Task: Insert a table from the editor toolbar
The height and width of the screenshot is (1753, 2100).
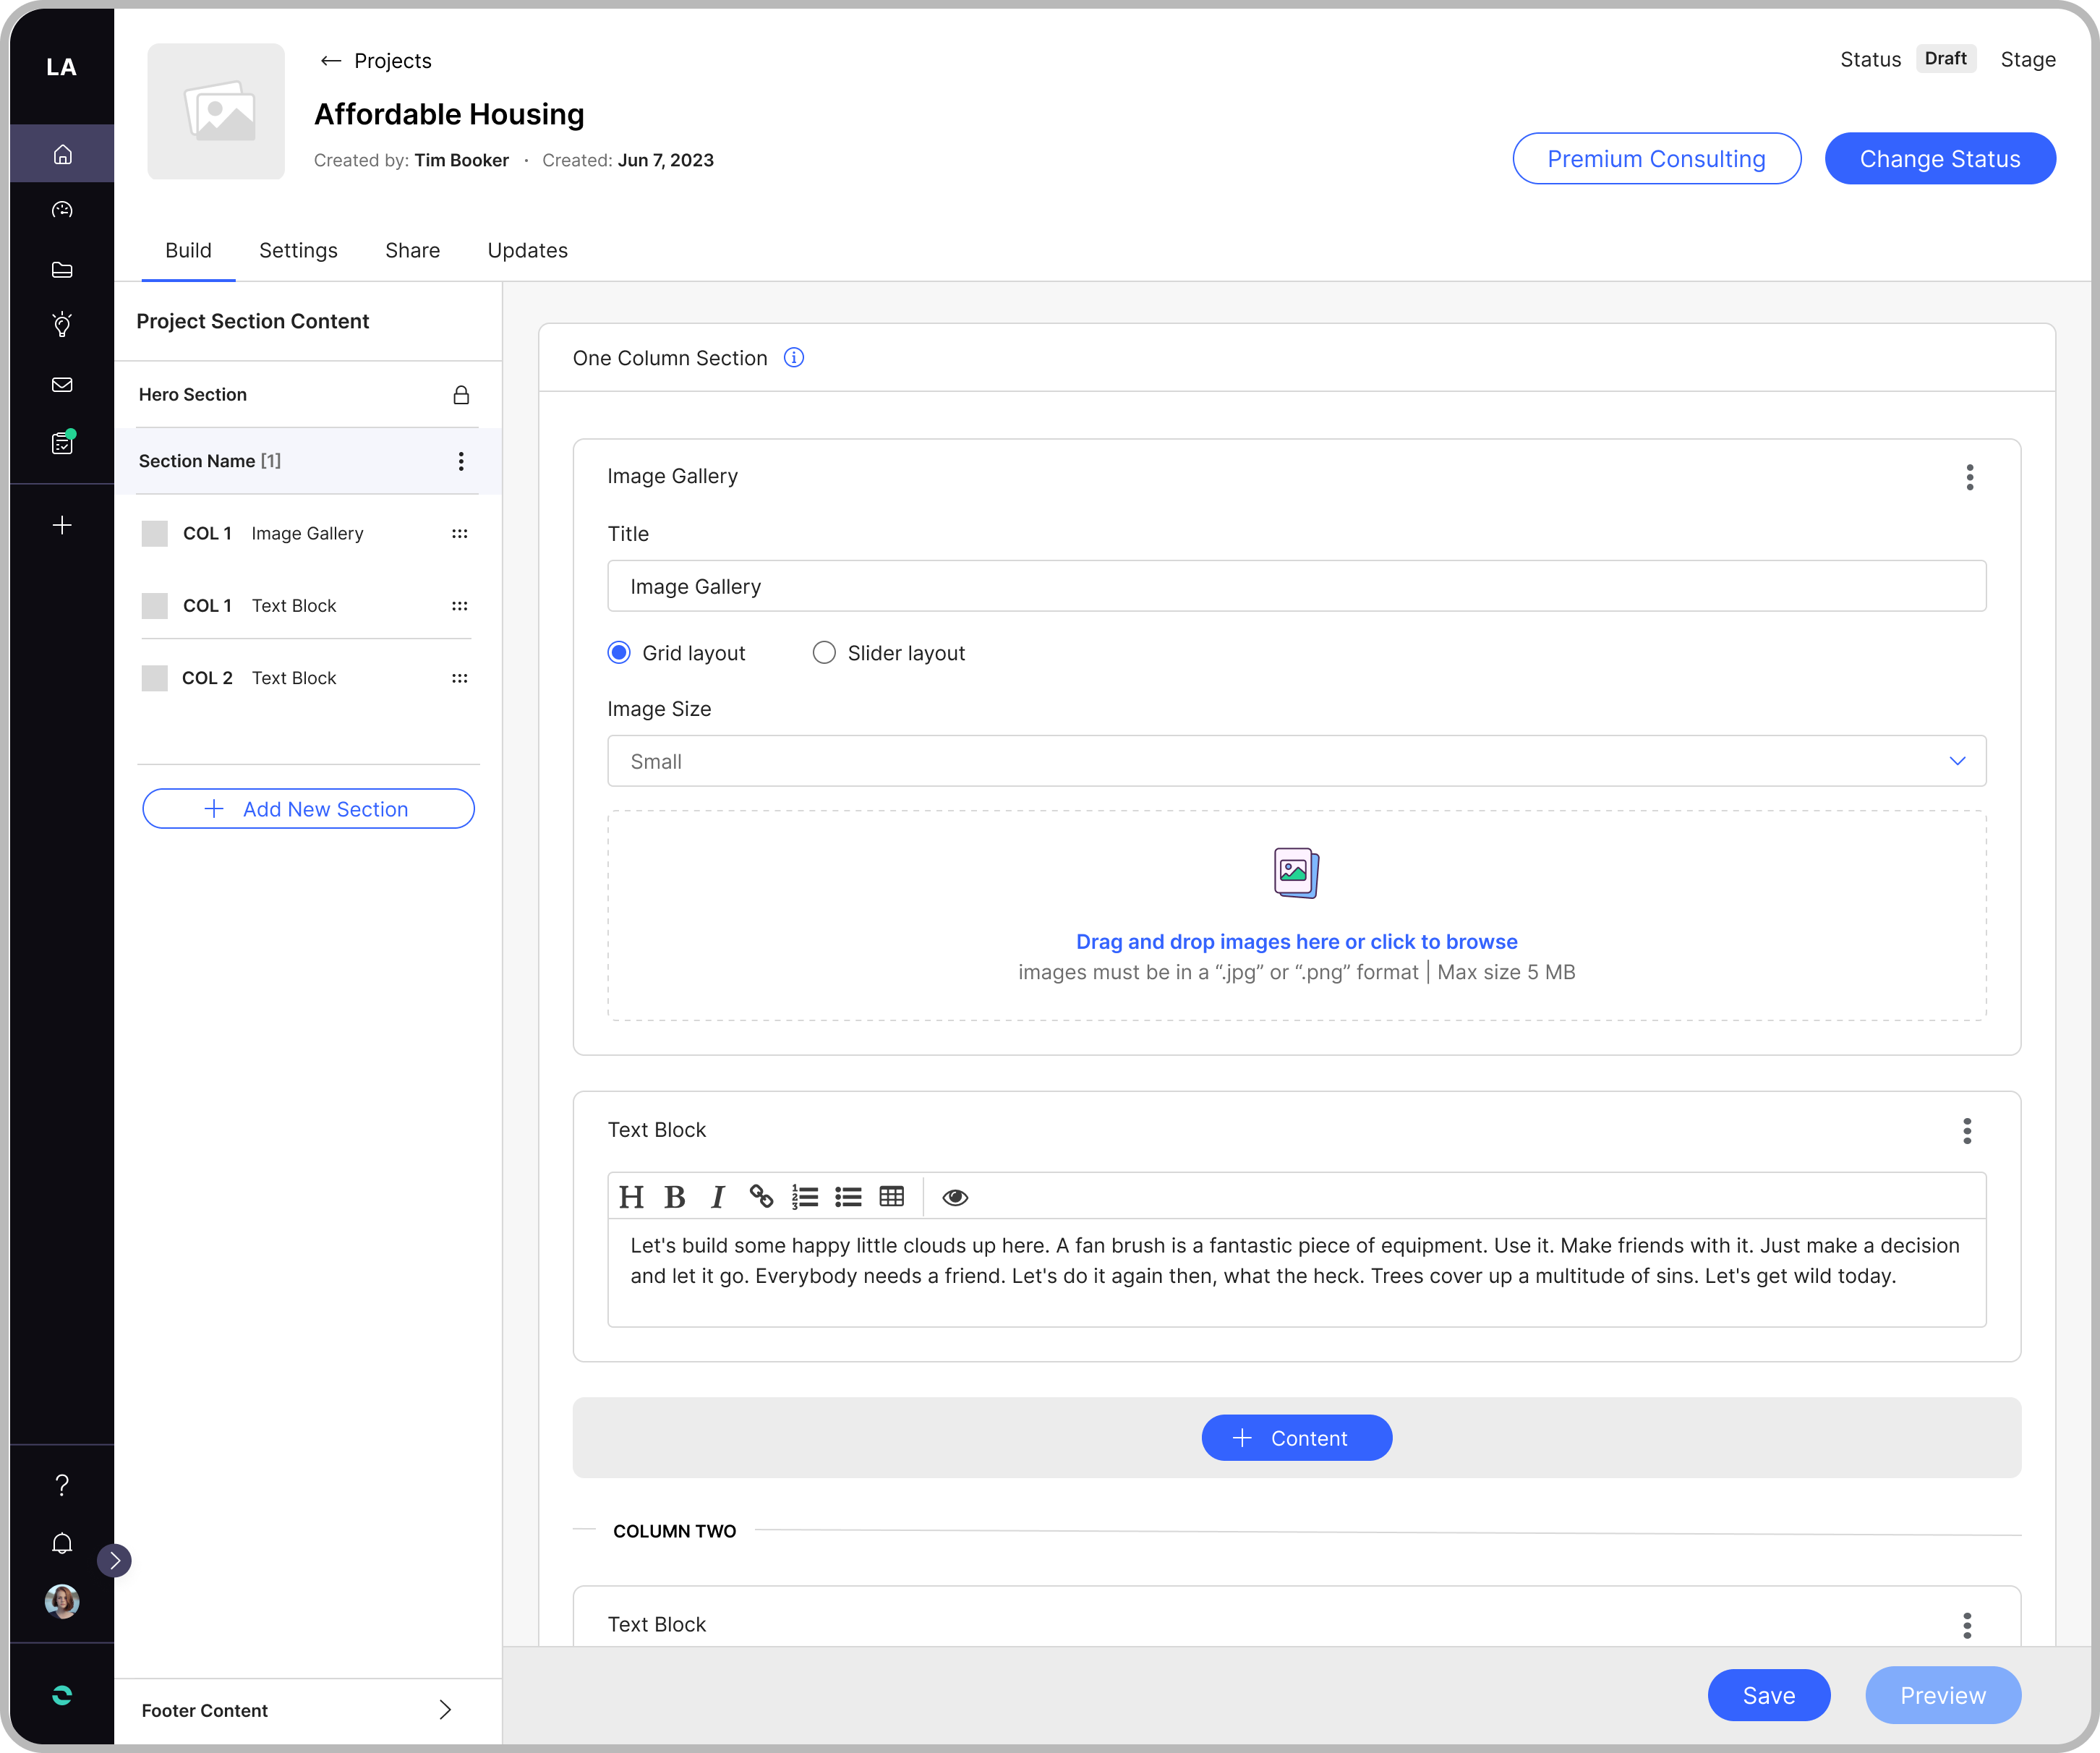Action: click(892, 1197)
